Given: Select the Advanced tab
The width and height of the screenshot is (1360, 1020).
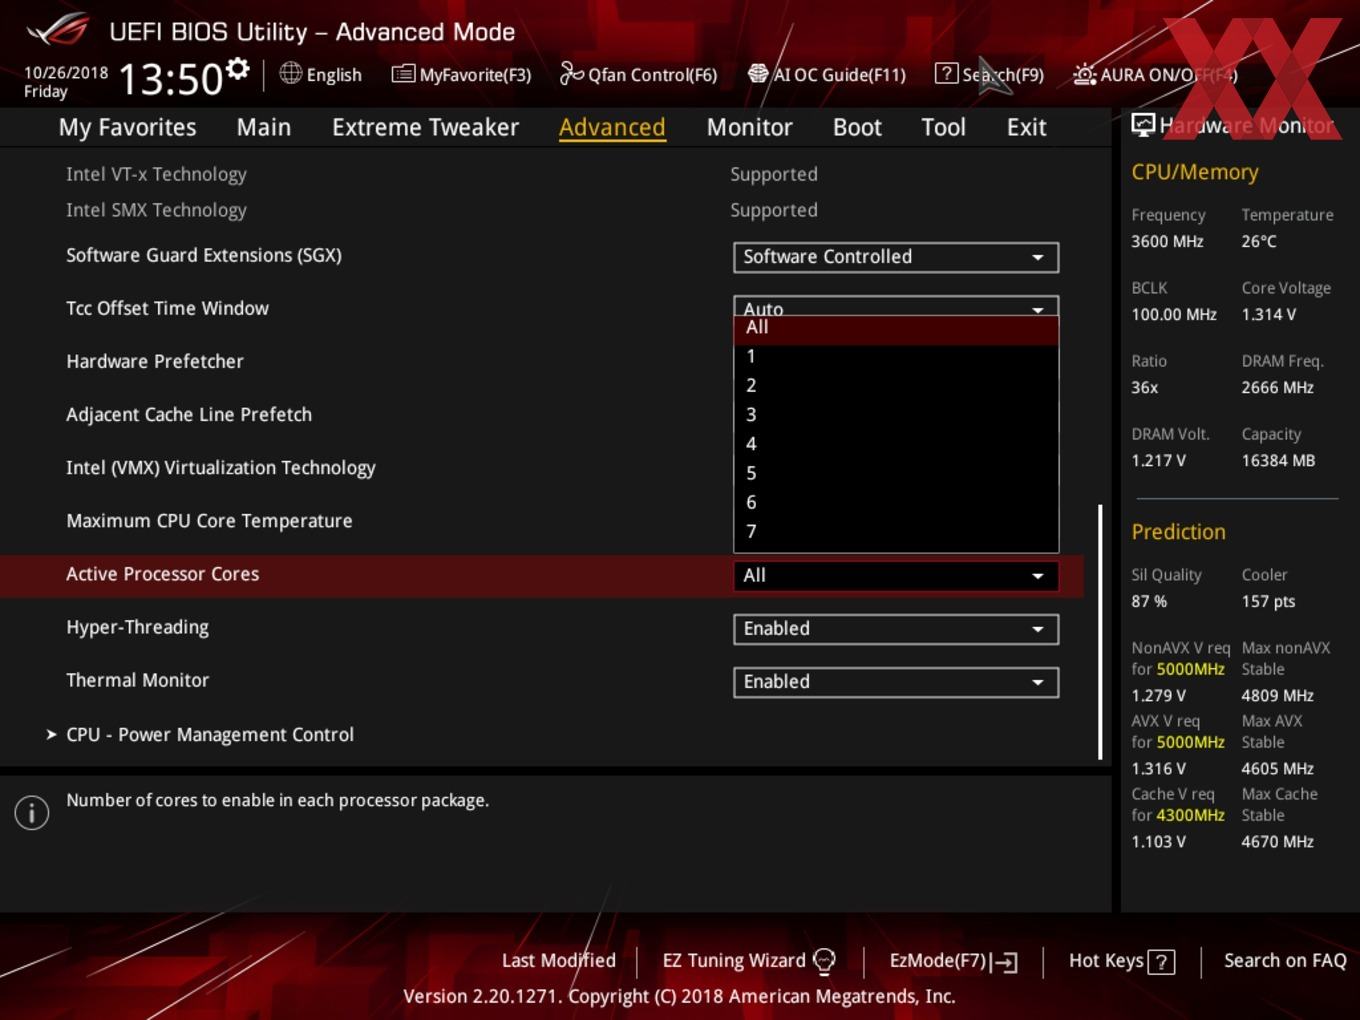Looking at the screenshot, I should coord(612,127).
